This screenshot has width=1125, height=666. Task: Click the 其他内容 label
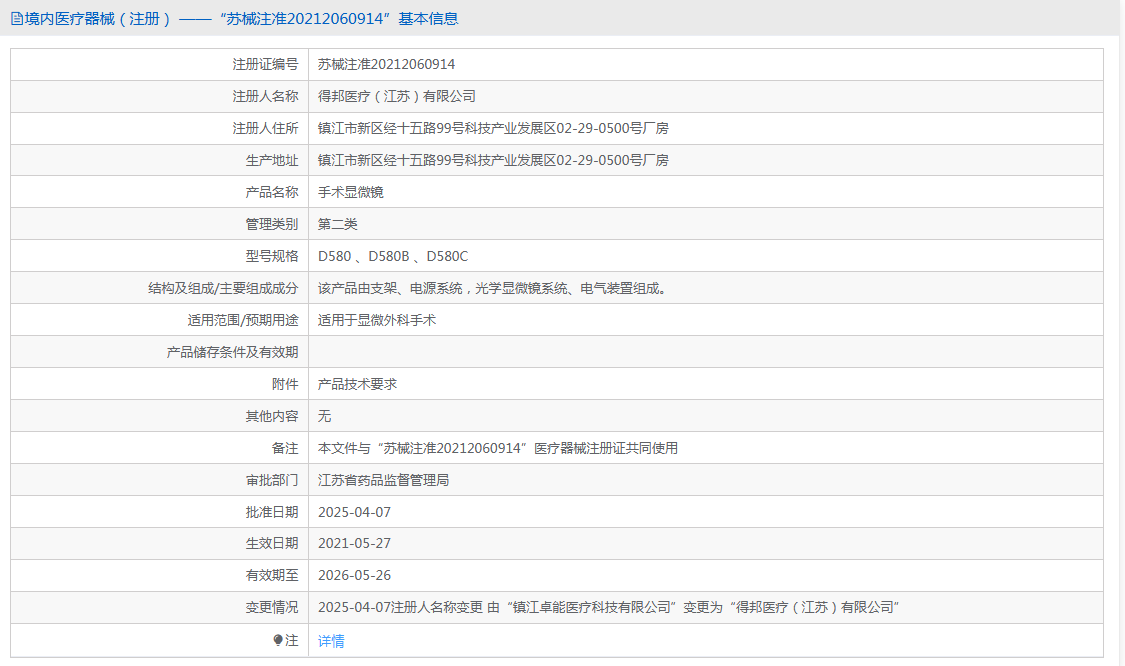click(271, 416)
